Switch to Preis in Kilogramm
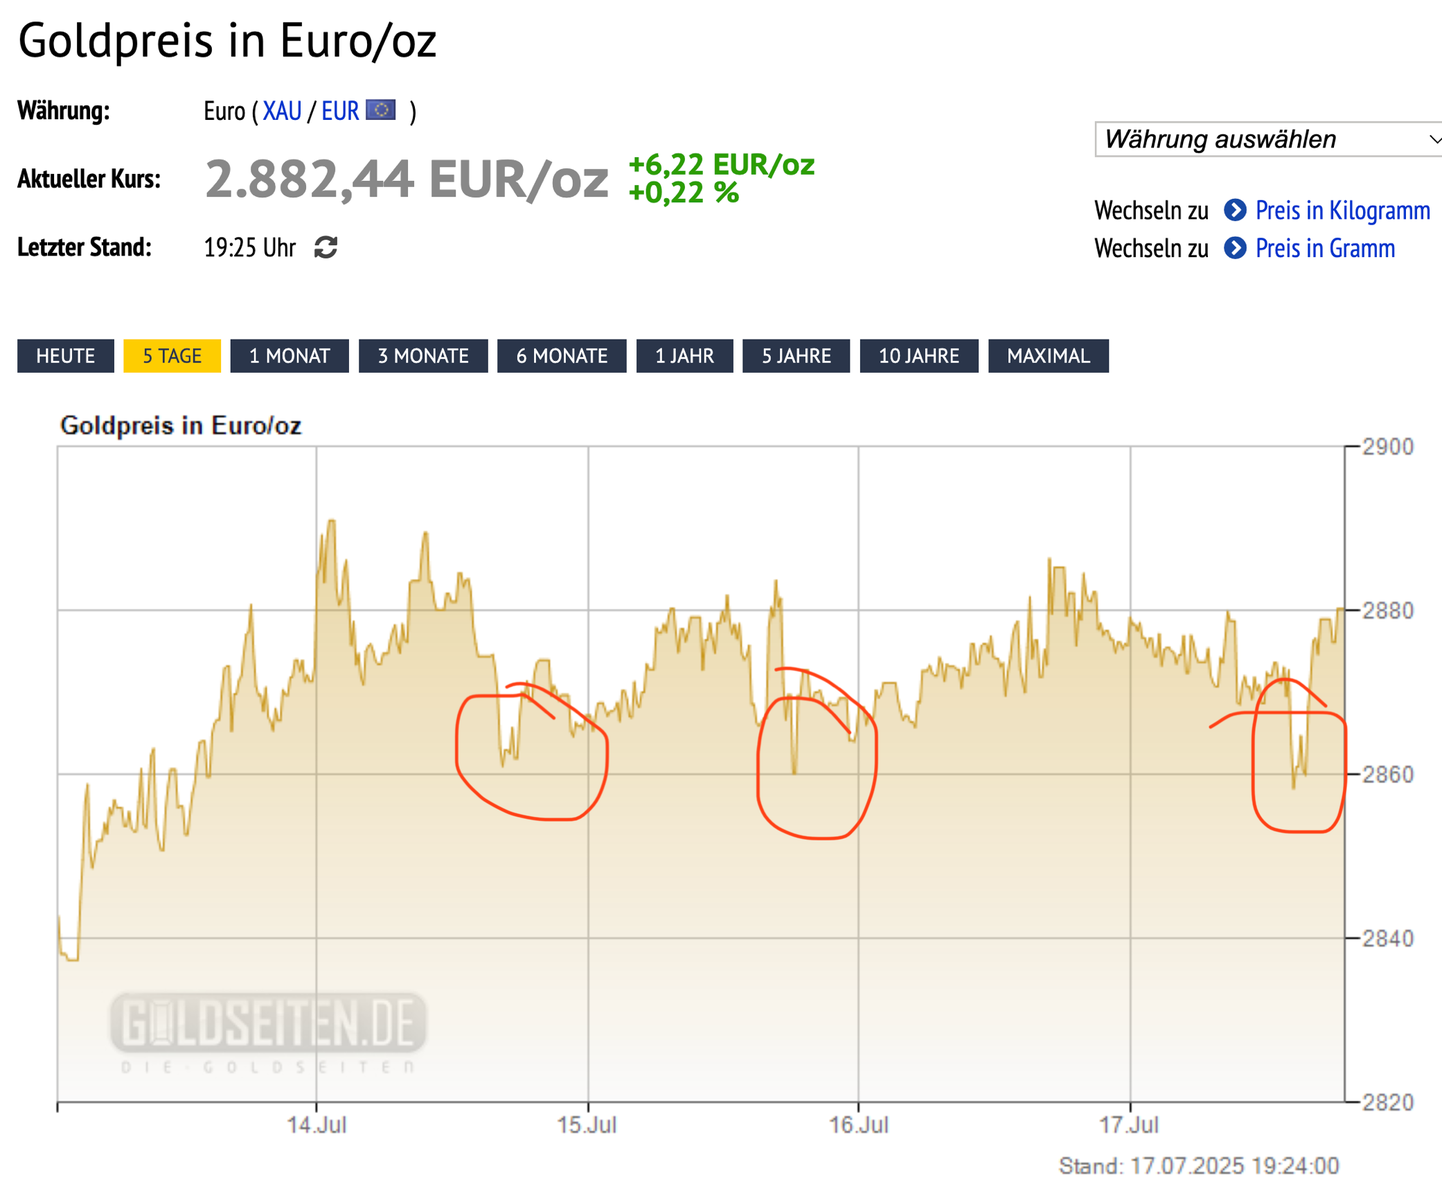 [1342, 210]
